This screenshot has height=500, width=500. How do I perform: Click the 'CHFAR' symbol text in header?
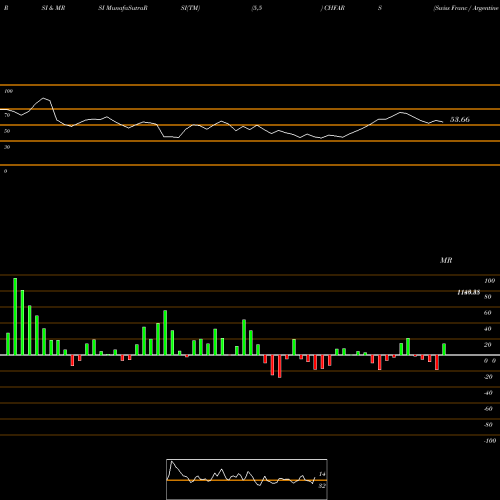tap(334, 8)
